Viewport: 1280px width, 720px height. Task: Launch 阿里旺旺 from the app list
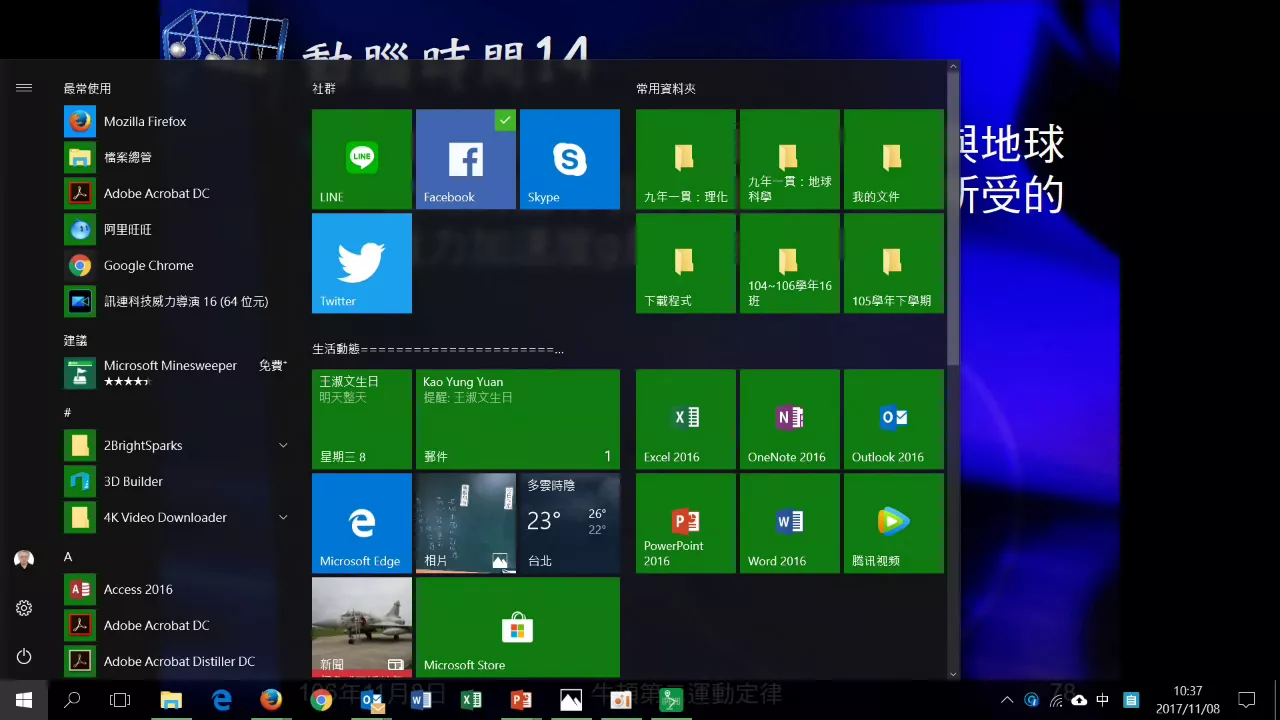[x=176, y=229]
